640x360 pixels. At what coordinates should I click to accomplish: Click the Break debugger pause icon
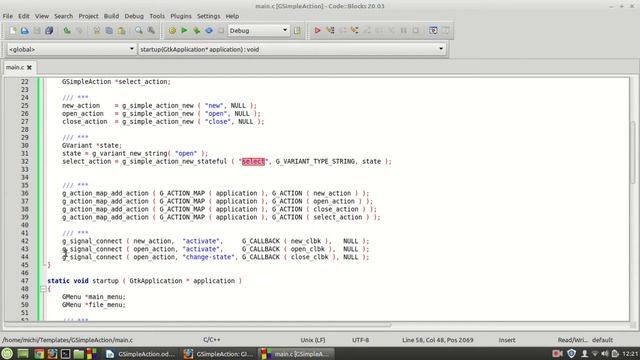[403, 31]
